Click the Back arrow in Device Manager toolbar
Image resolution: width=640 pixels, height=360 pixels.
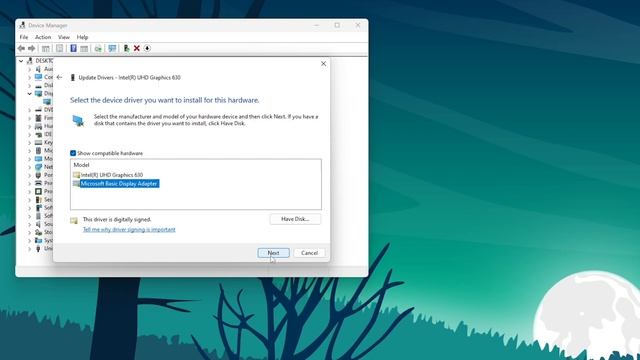(21, 49)
